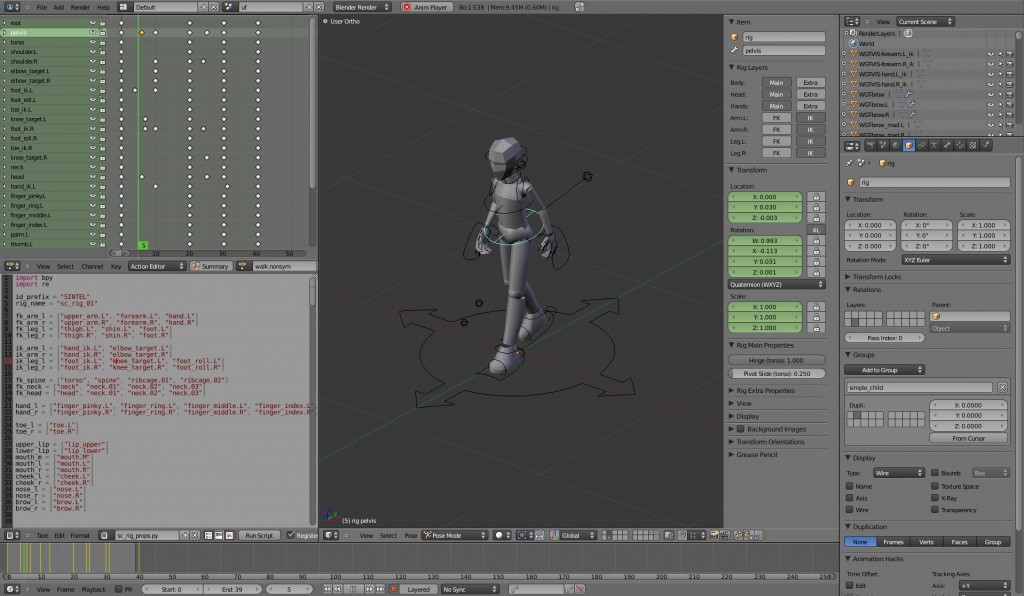Viewport: 1024px width, 596px height.
Task: Expand the Transform Locks panel
Action: pos(880,276)
